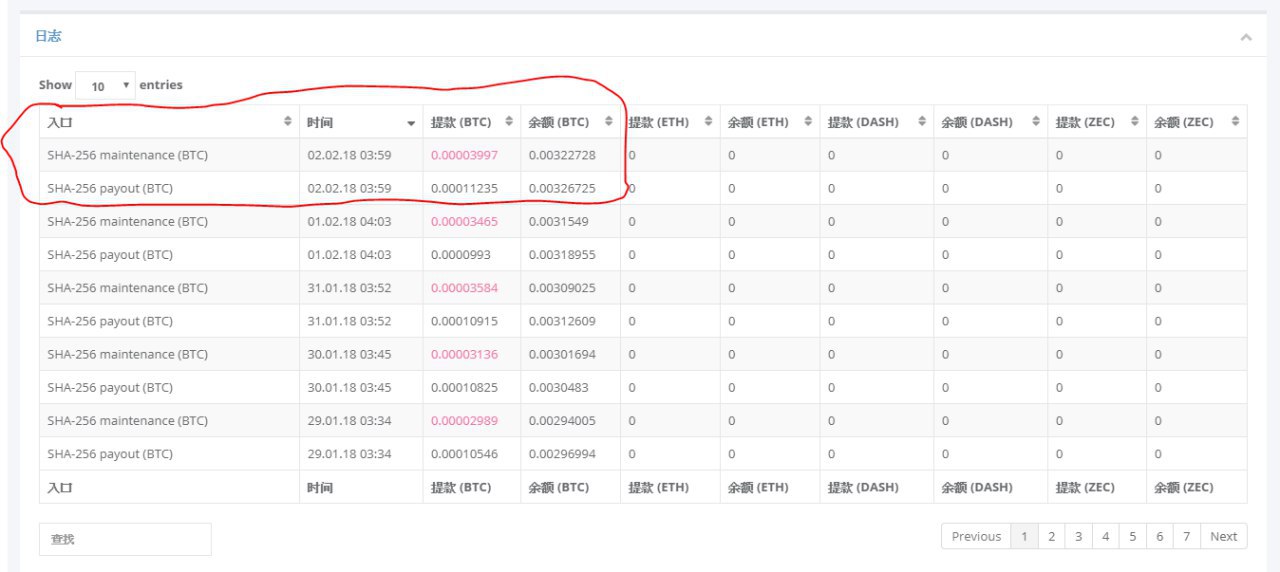Sort by 提款 (ETH) column icon
This screenshot has width=1280, height=572.
coord(708,122)
